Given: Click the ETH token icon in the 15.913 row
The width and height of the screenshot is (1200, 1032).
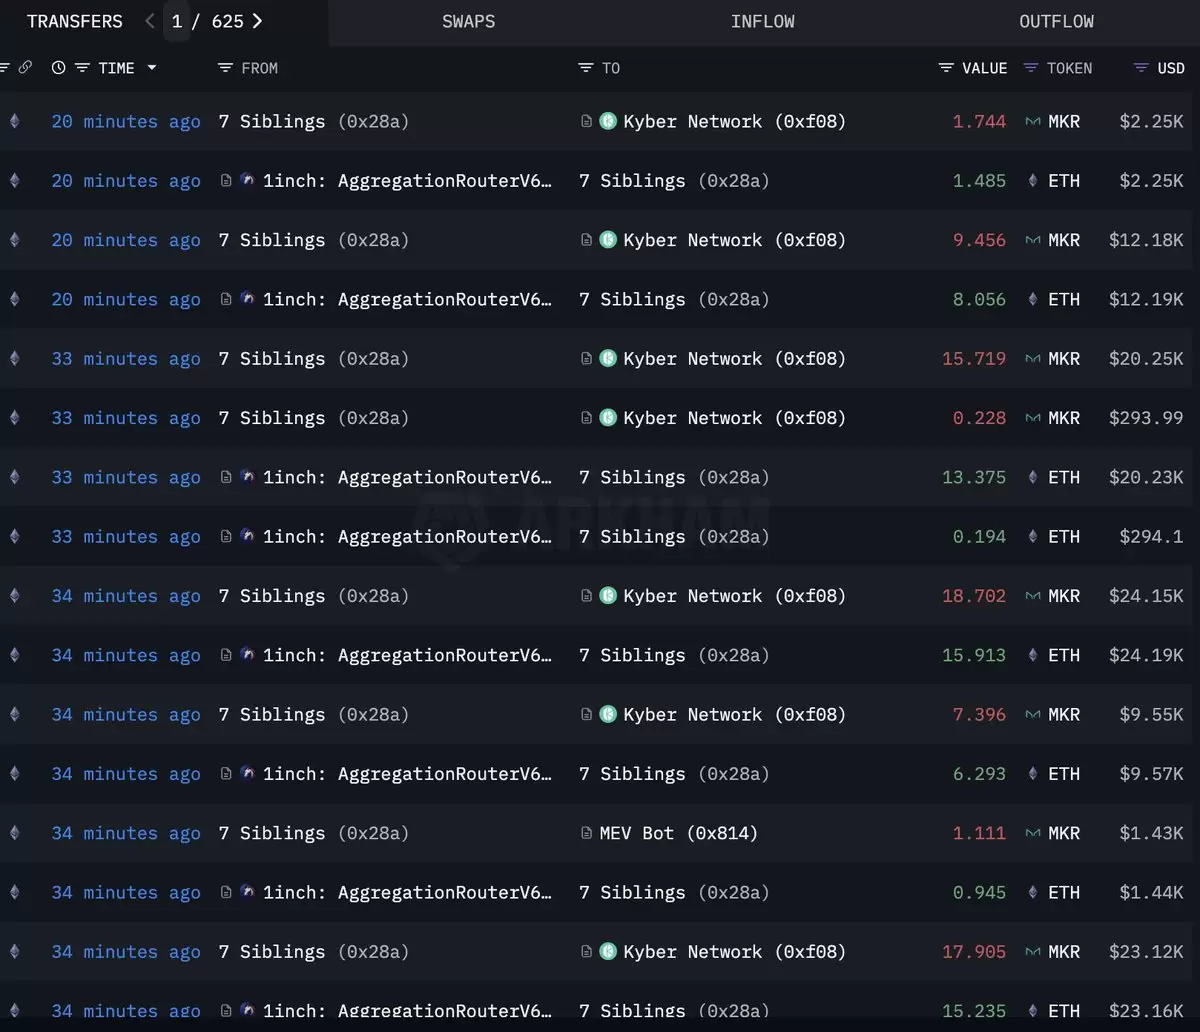Looking at the screenshot, I should pos(1033,656).
